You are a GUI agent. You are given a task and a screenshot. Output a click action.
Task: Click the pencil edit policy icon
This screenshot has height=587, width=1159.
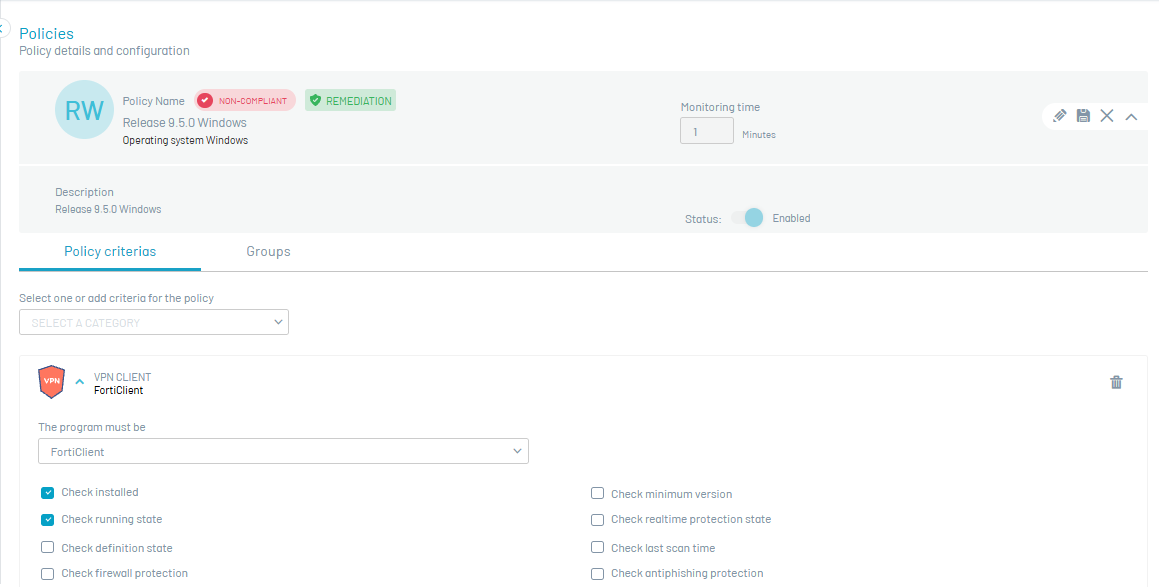(x=1060, y=116)
